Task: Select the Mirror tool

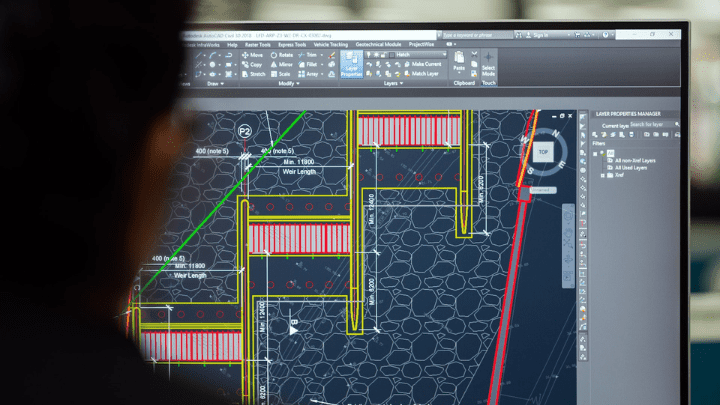Action: coord(283,64)
